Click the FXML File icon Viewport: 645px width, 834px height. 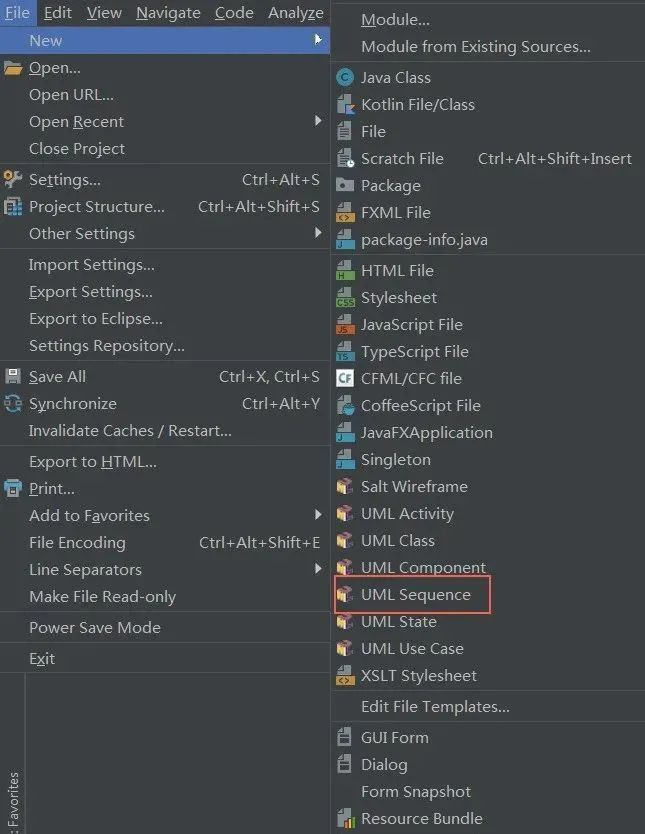(x=345, y=212)
